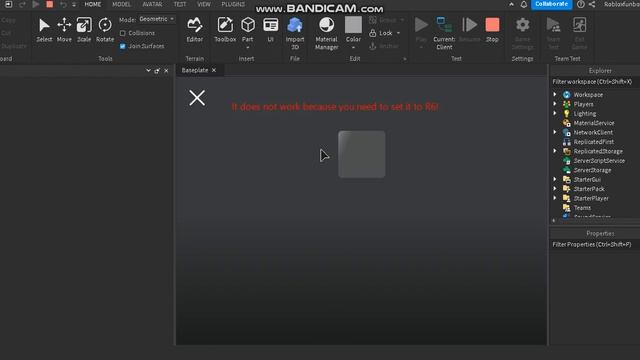Click the Color swatch in Edit group
640x360 pixels.
(x=353, y=25)
